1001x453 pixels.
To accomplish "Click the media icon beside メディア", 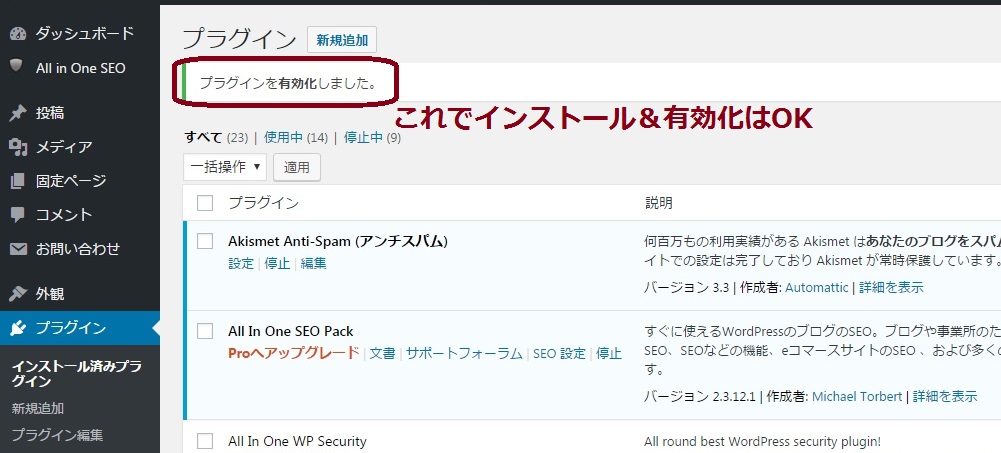I will point(18,147).
